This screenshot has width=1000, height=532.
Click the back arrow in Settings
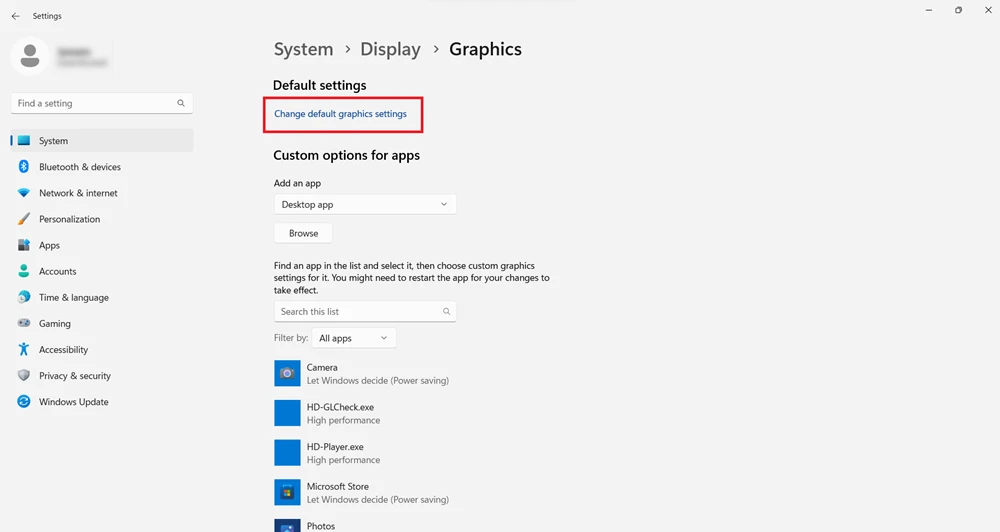pyautogui.click(x=15, y=16)
